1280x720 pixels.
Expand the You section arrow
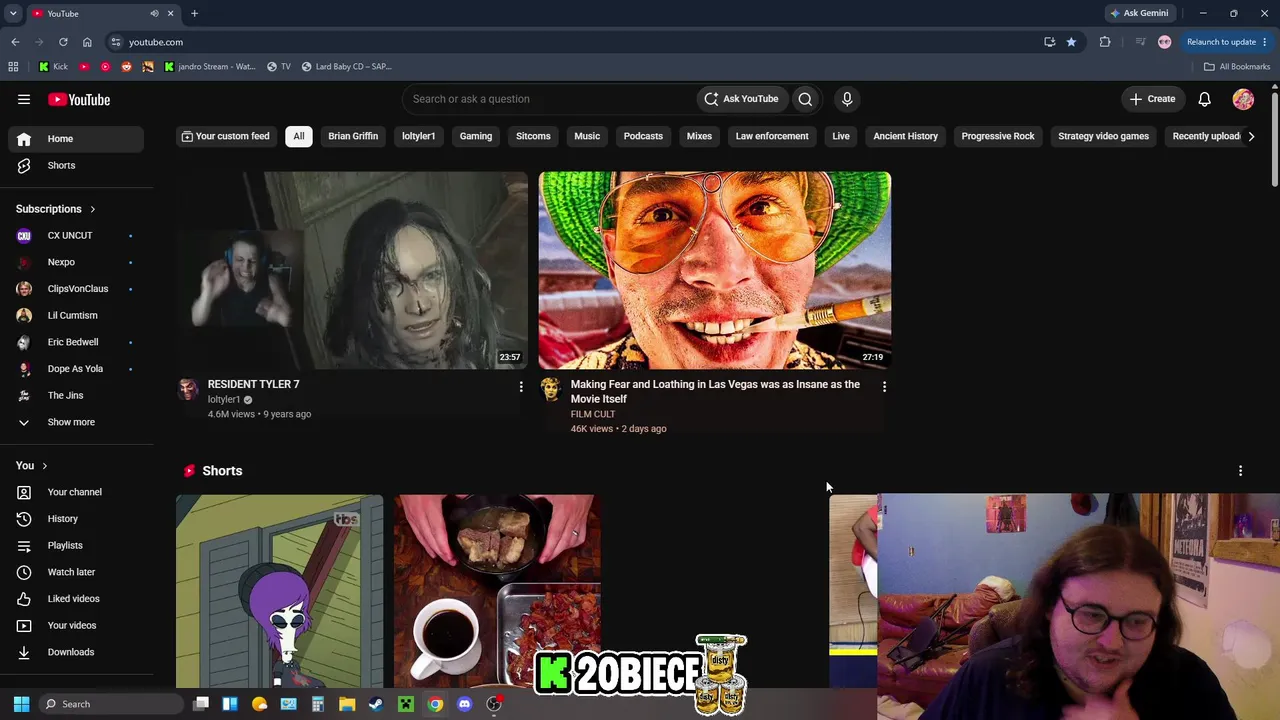coord(44,466)
